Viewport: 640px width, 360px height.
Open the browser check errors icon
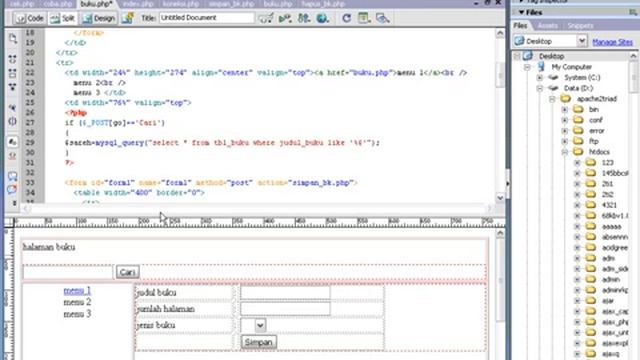(x=266, y=18)
